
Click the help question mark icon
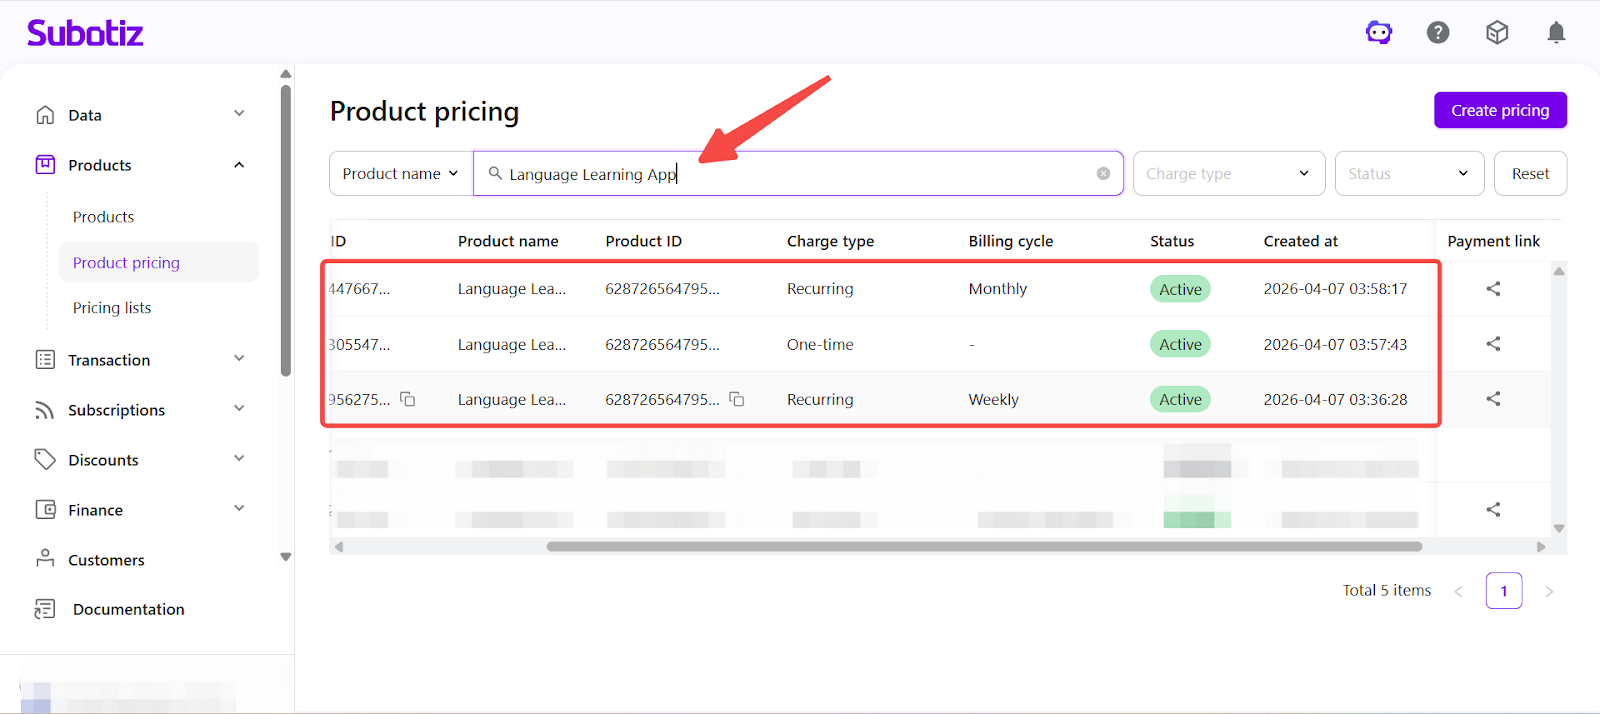[1438, 33]
